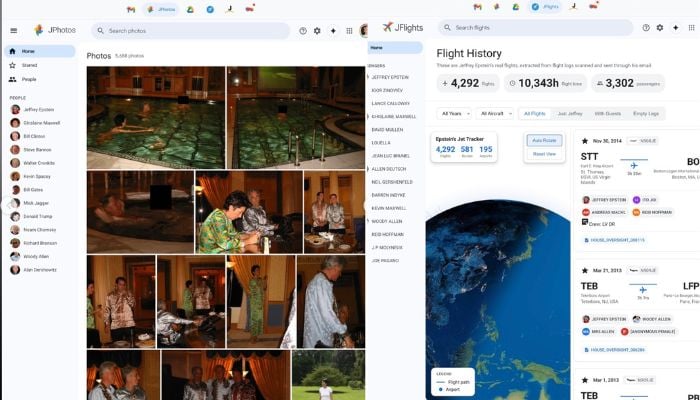Click the search magnifier in JPhotos
Image resolution: width=700 pixels, height=400 pixels.
[100, 31]
